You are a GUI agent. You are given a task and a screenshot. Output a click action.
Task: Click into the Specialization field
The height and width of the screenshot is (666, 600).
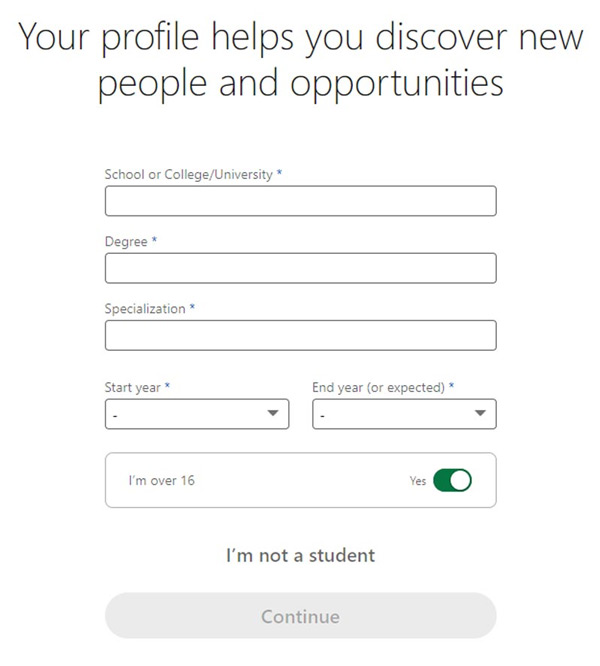(300, 335)
